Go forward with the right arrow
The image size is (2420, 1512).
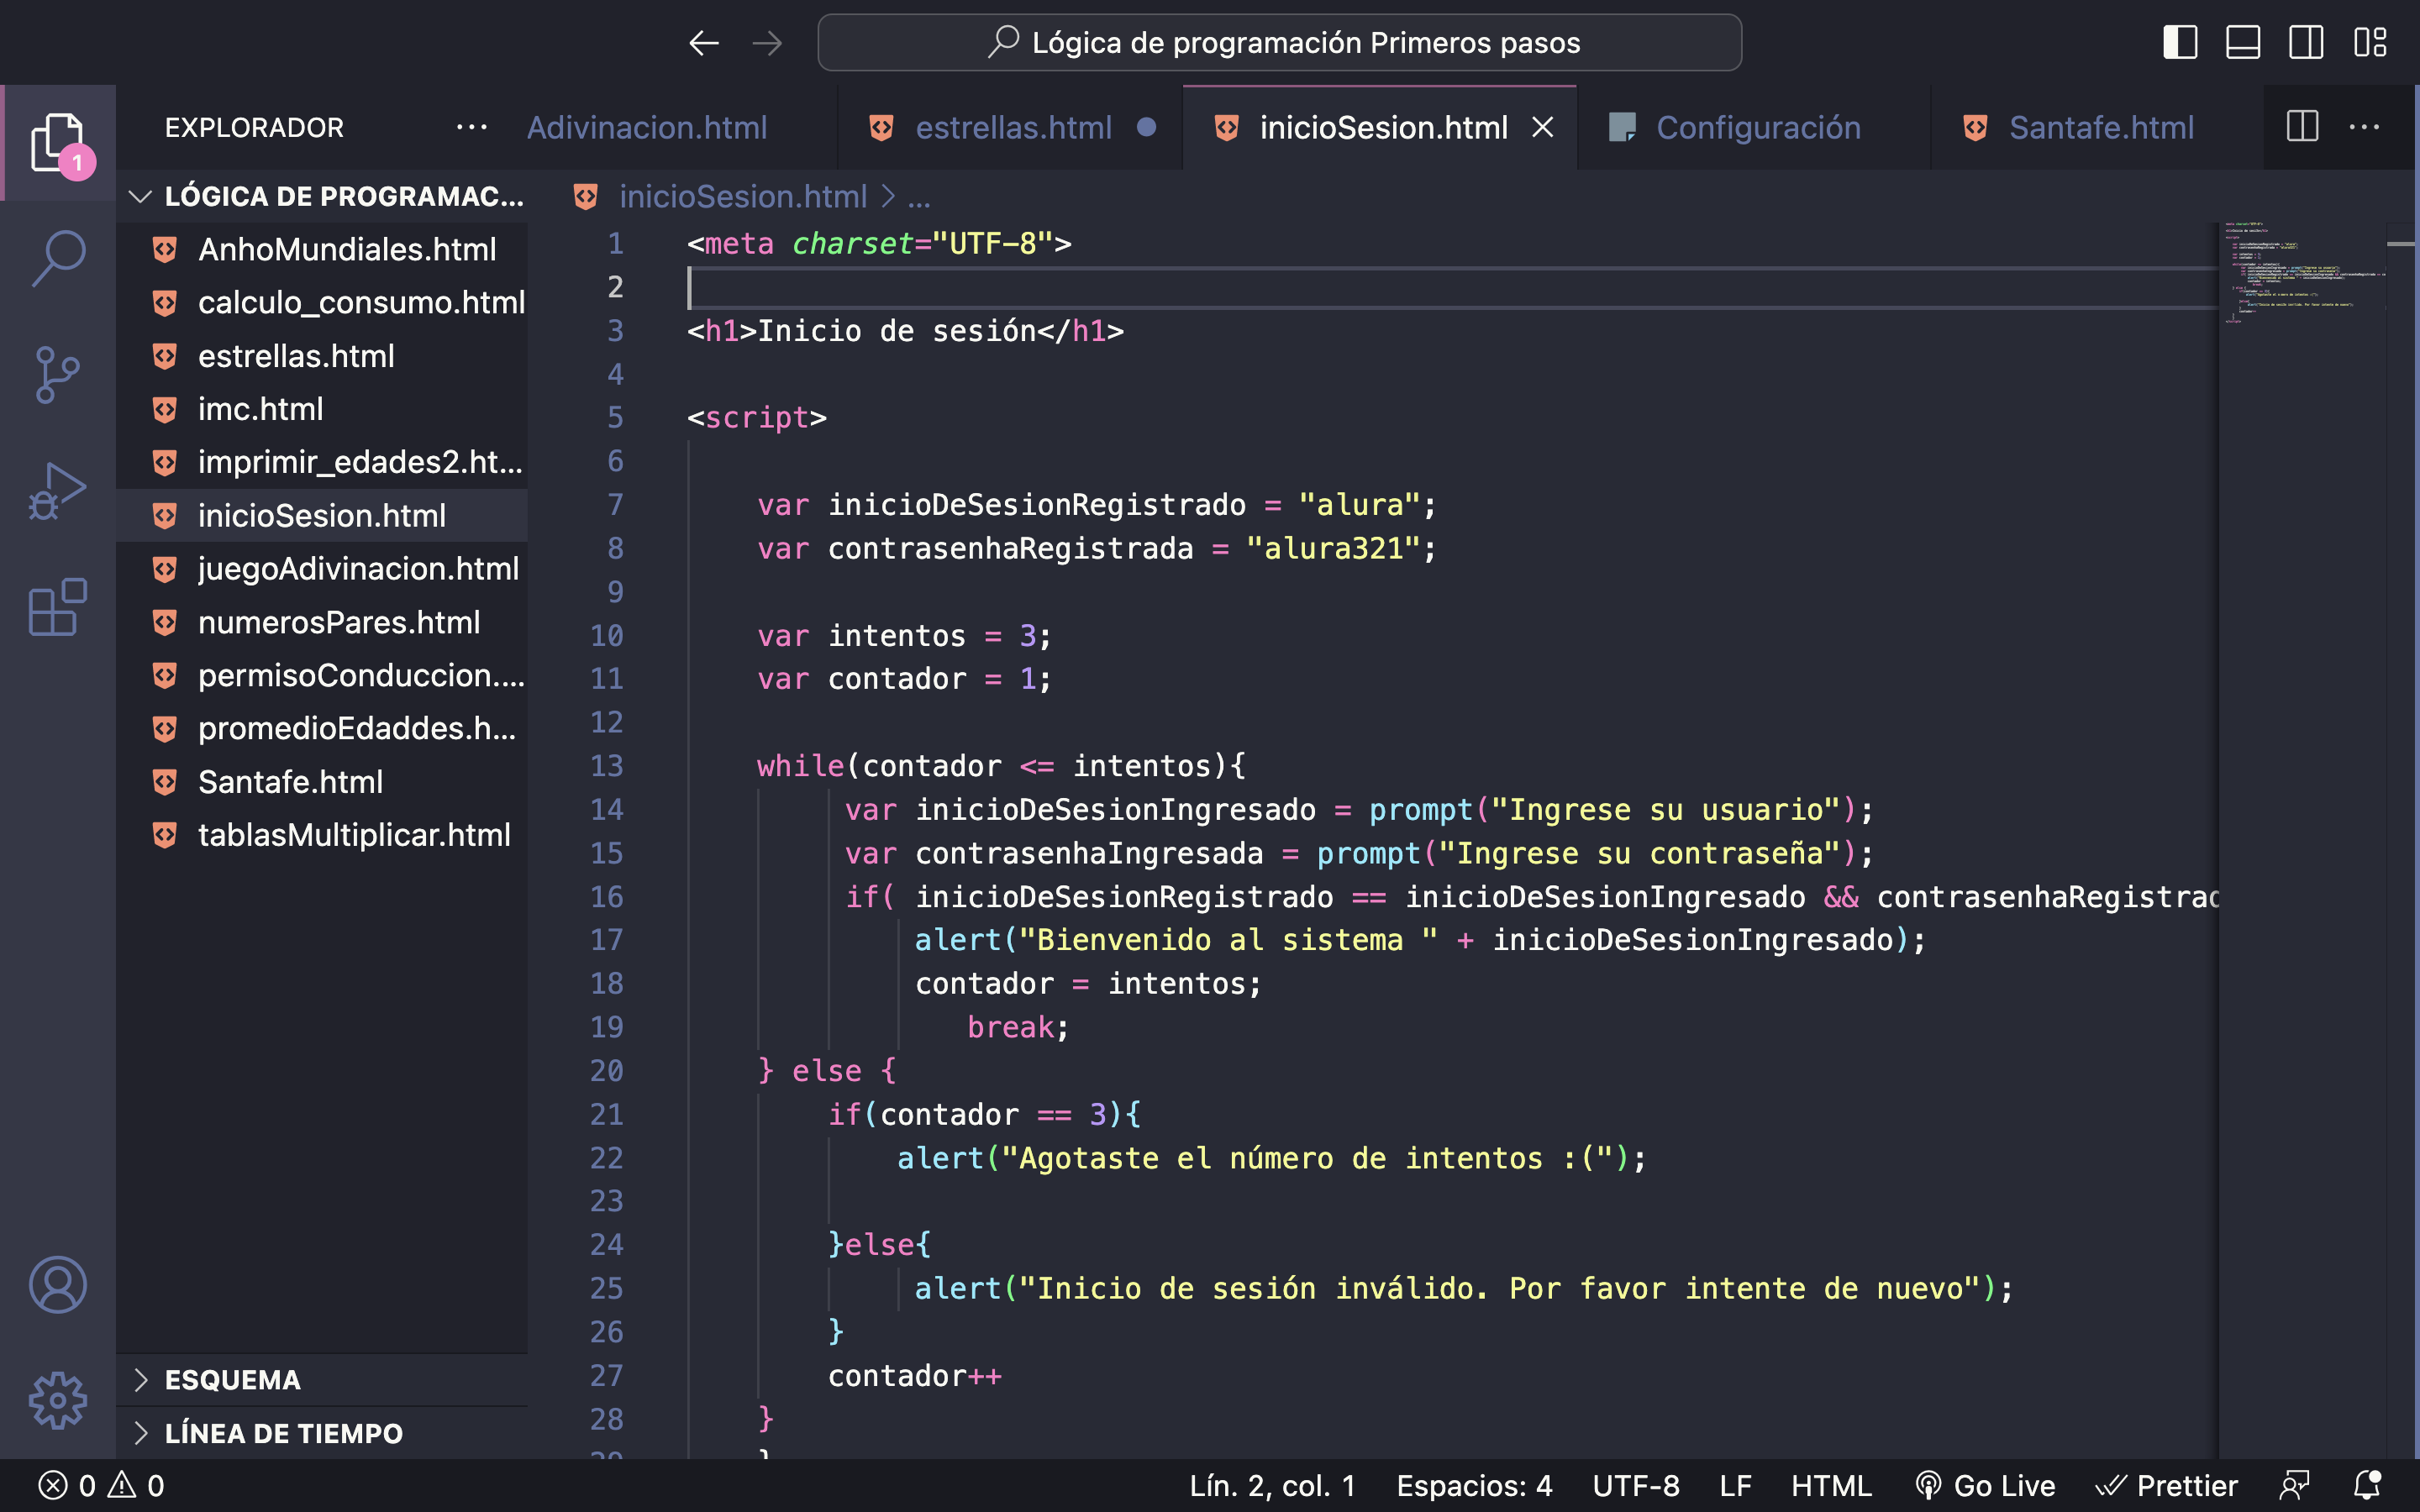[x=767, y=43]
